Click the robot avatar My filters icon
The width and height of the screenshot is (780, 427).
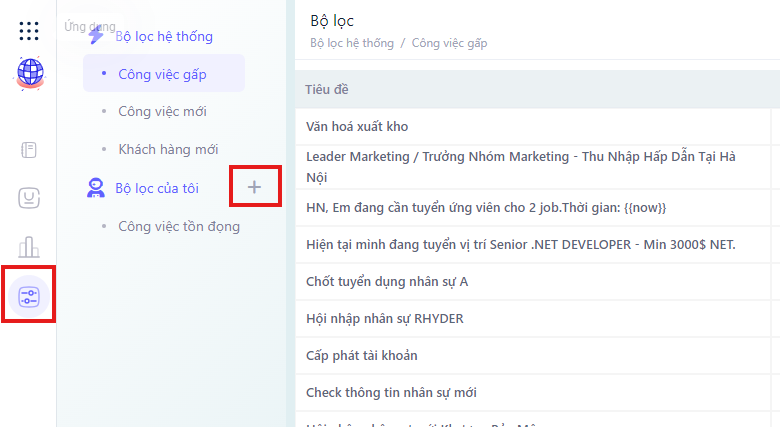click(96, 188)
